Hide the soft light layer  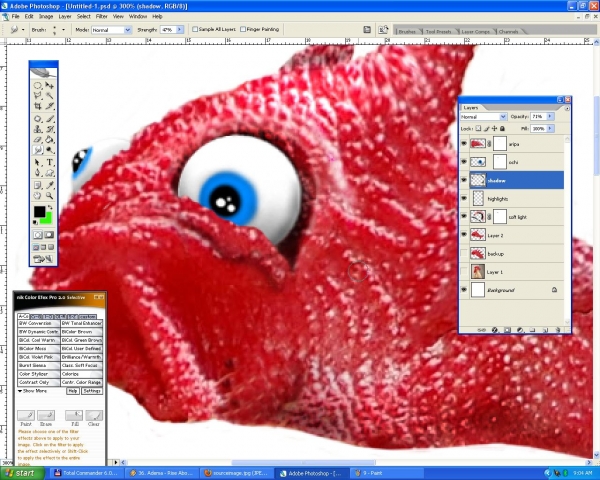[464, 217]
